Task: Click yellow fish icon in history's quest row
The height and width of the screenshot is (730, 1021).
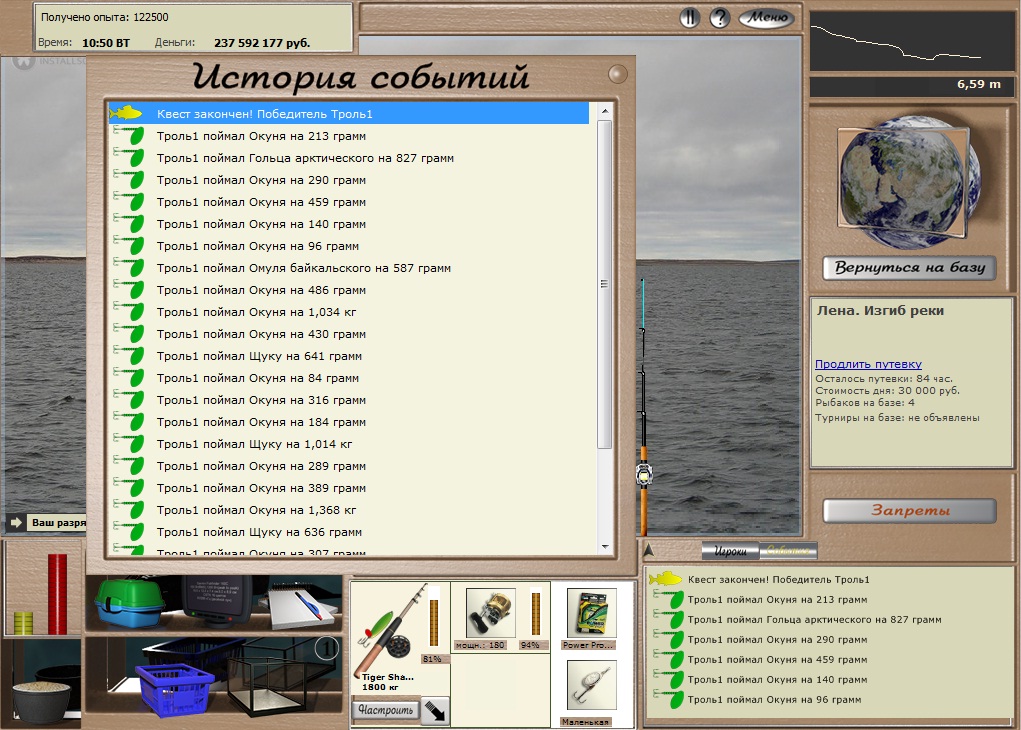Action: [x=126, y=113]
